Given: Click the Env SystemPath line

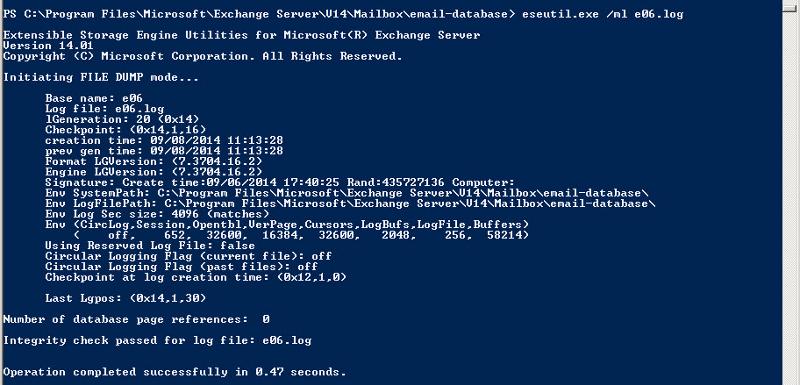Looking at the screenshot, I should point(347,193).
